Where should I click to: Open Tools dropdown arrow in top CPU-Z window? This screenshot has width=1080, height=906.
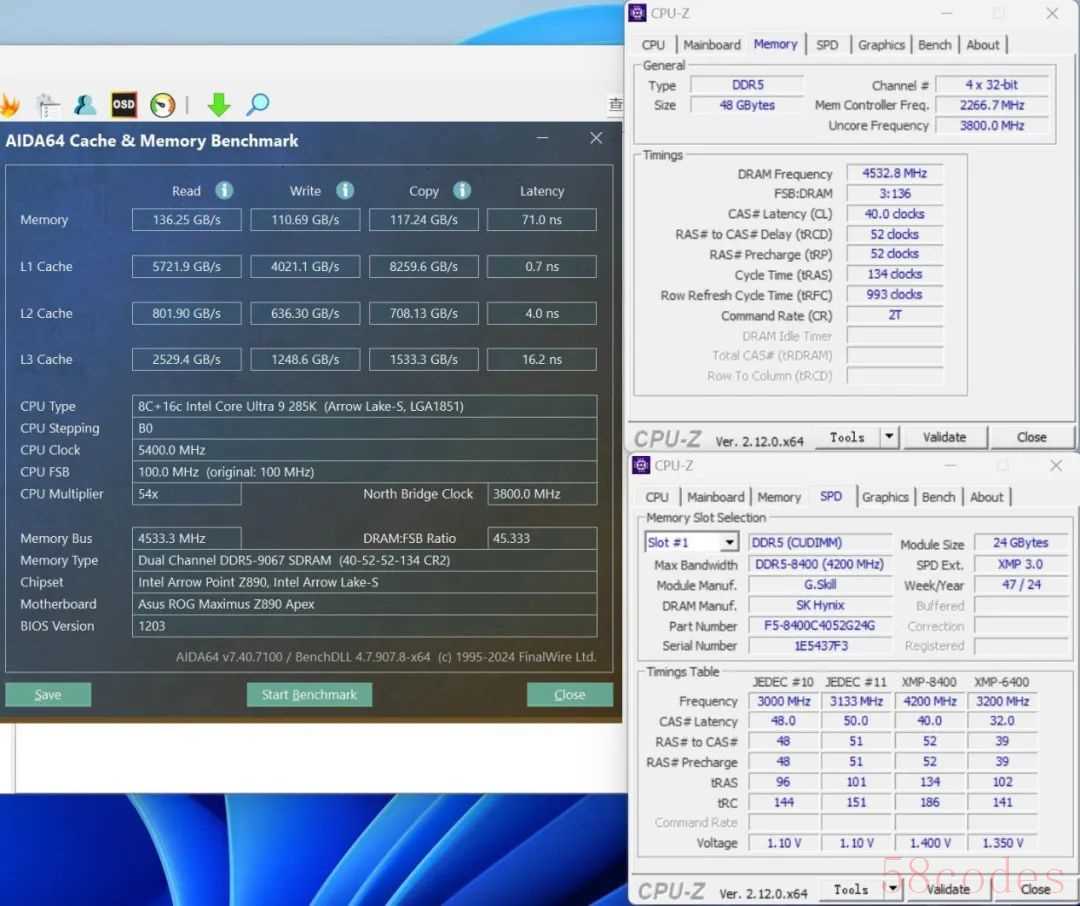889,437
